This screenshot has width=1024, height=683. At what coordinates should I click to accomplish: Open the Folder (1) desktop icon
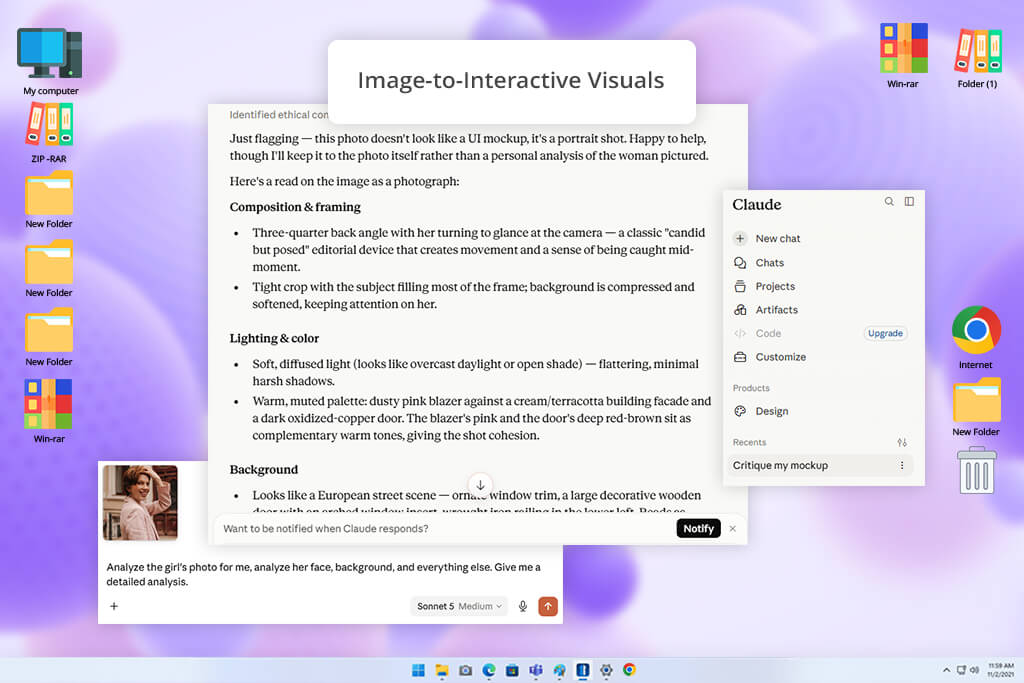[x=977, y=57]
